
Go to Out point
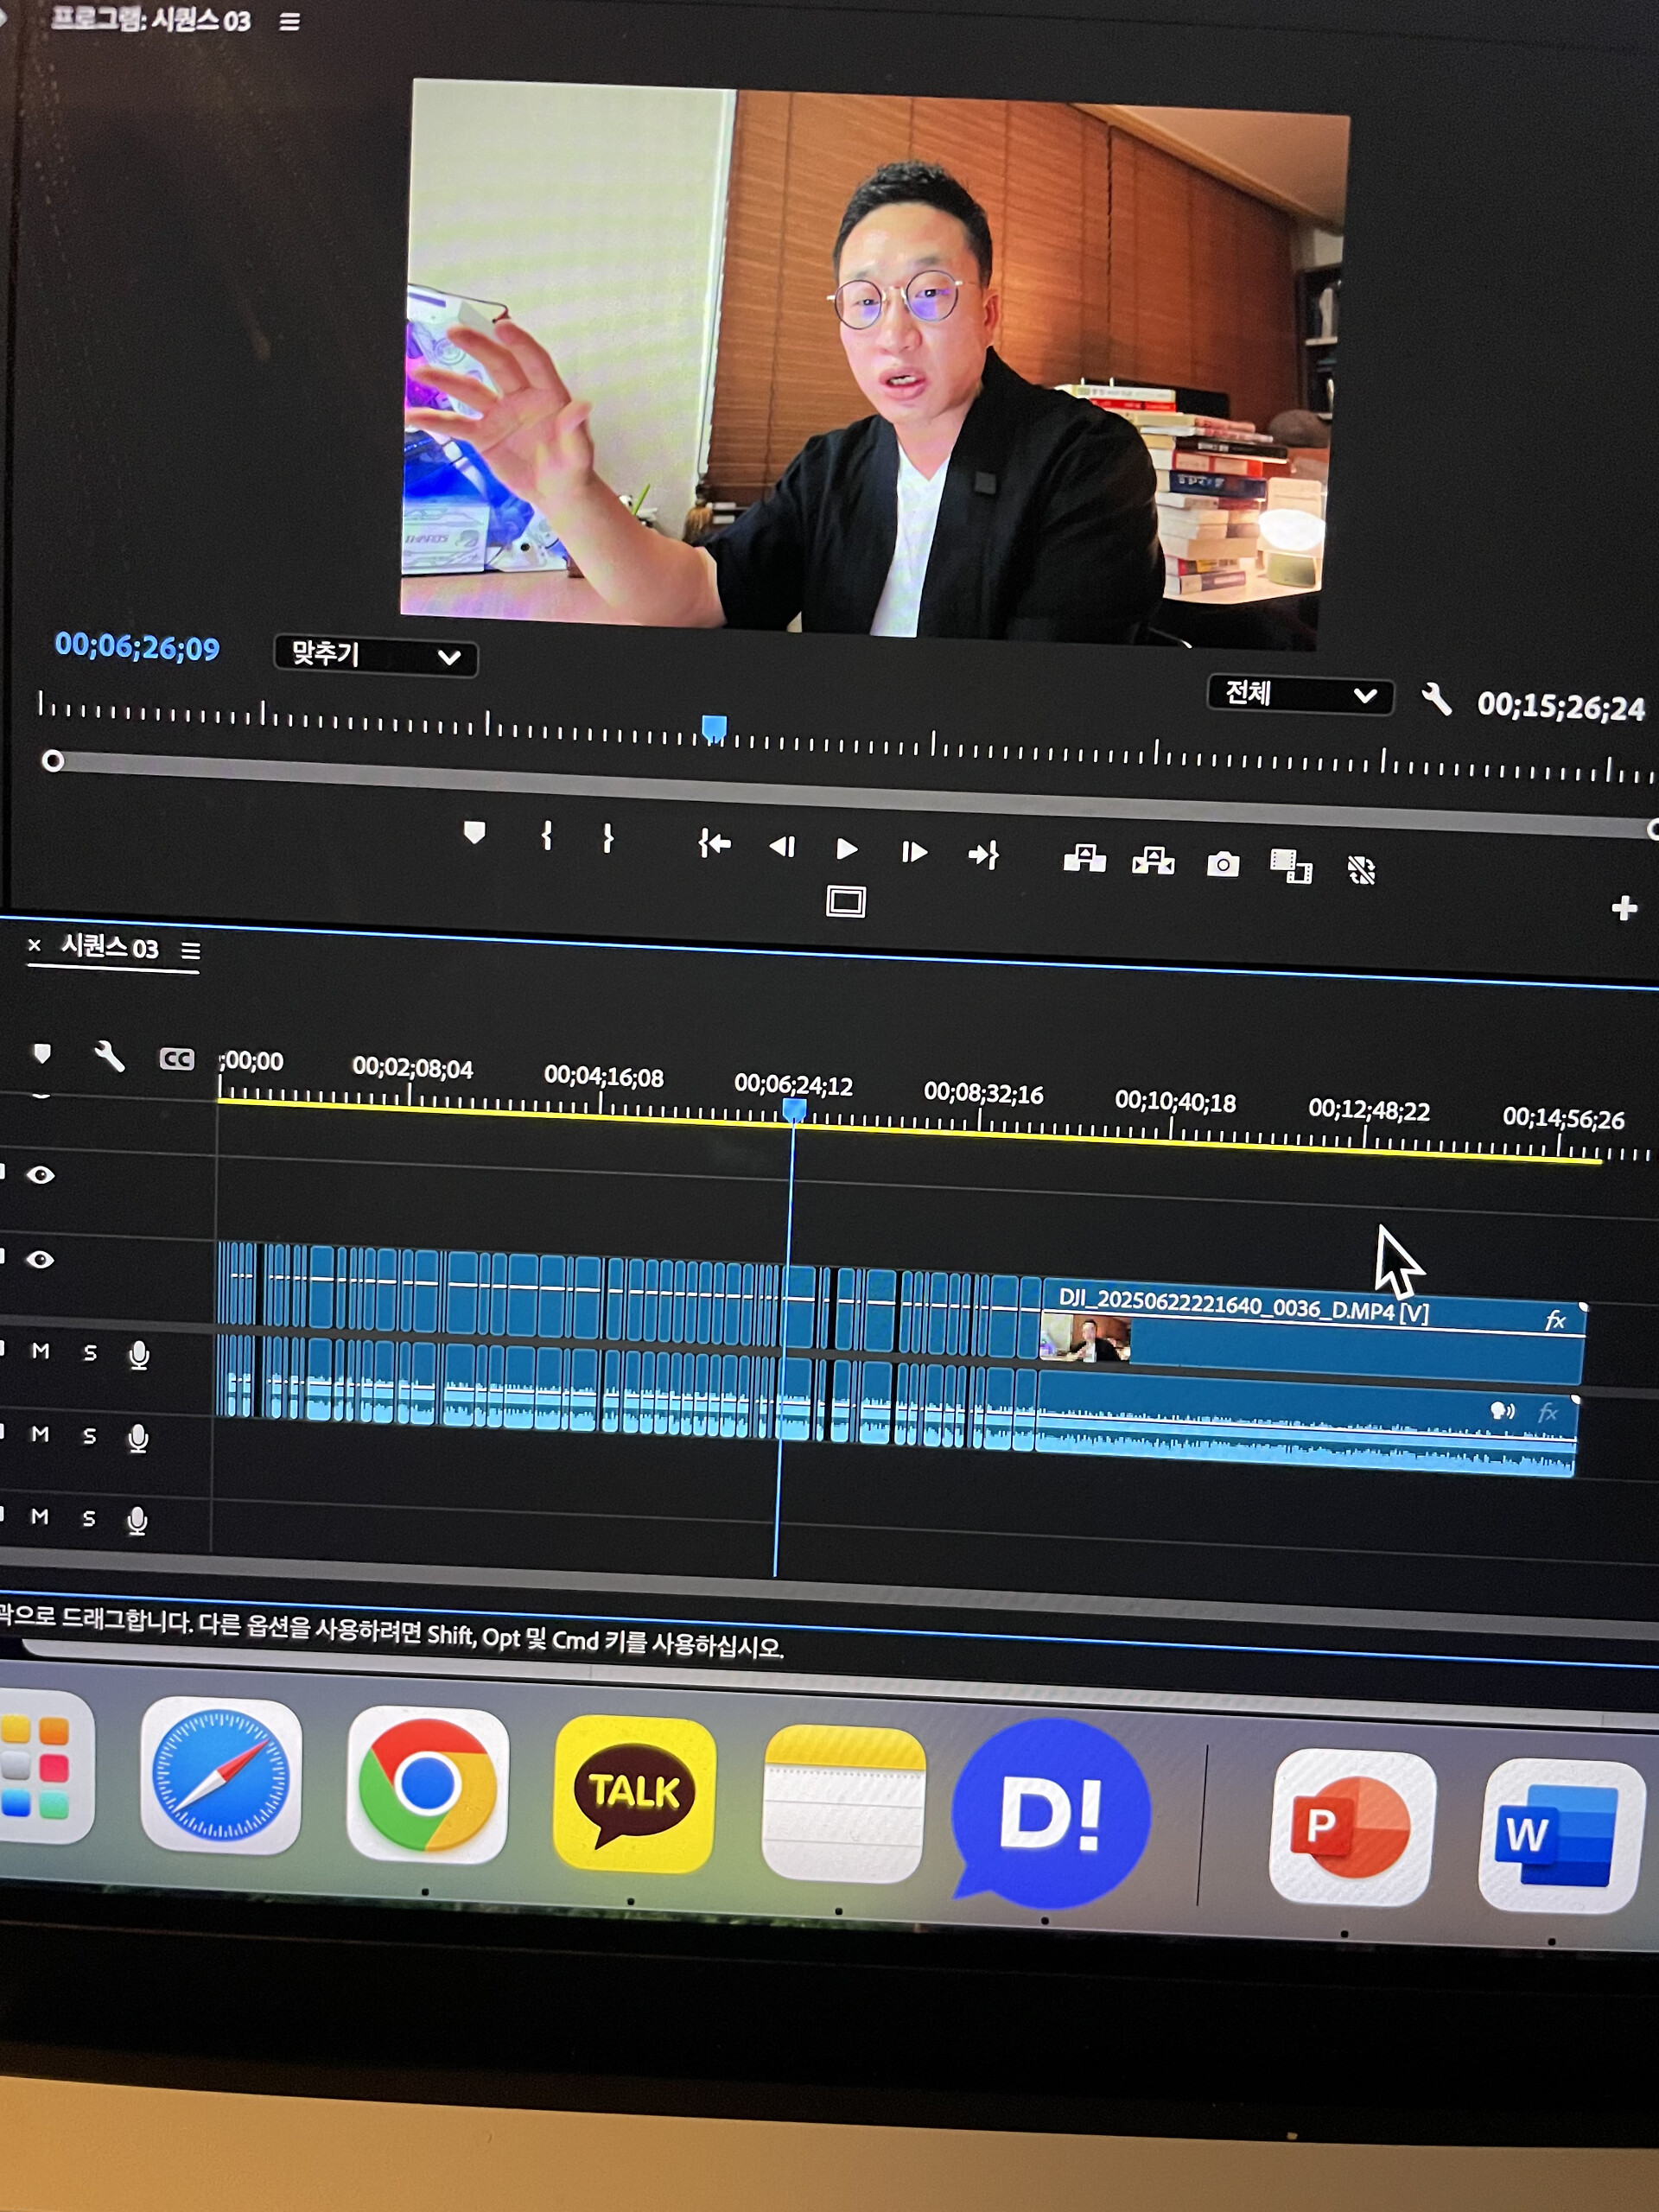pos(983,854)
